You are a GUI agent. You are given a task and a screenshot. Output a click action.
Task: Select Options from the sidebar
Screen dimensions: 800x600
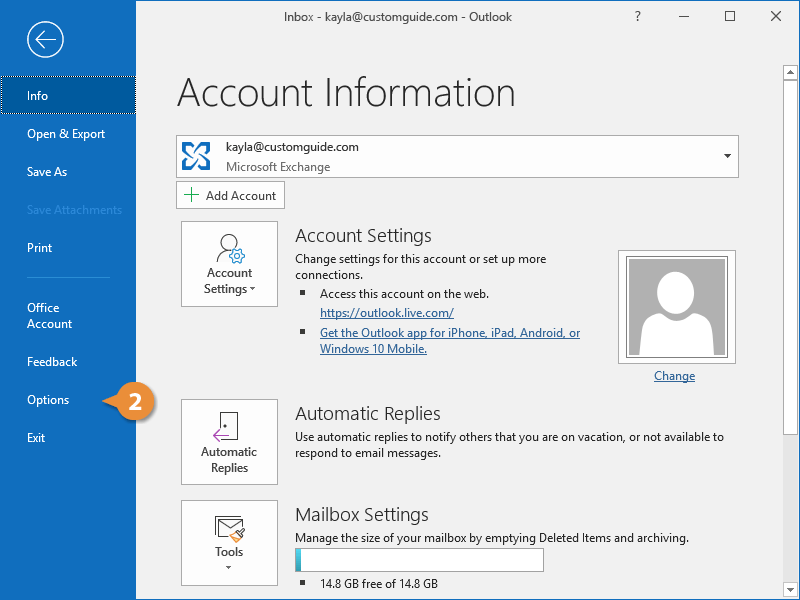click(x=48, y=399)
